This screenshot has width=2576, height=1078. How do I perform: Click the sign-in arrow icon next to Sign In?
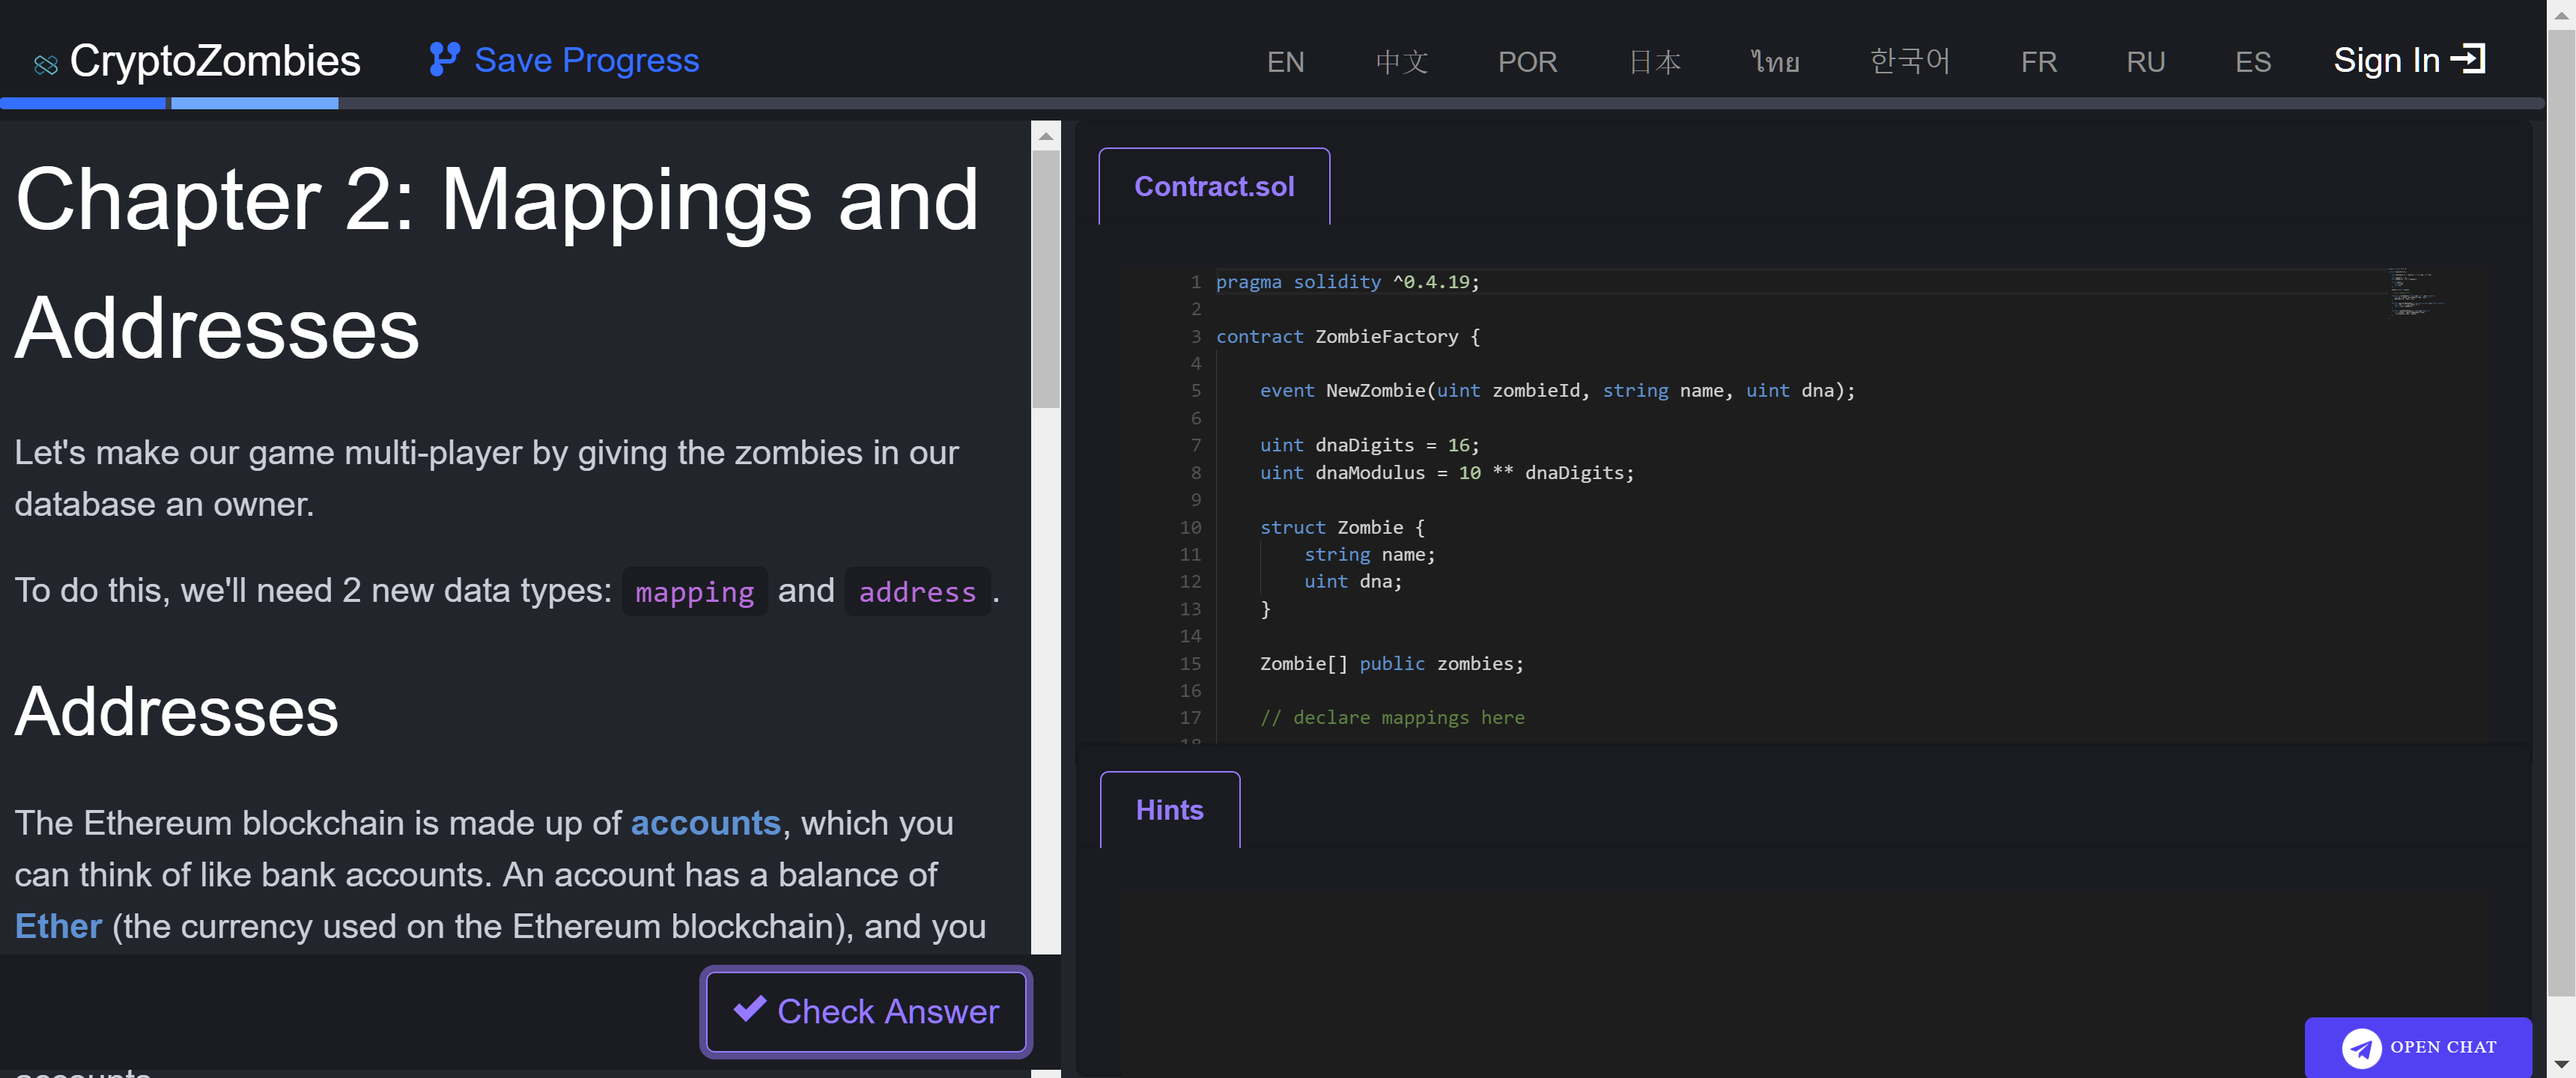click(2470, 59)
